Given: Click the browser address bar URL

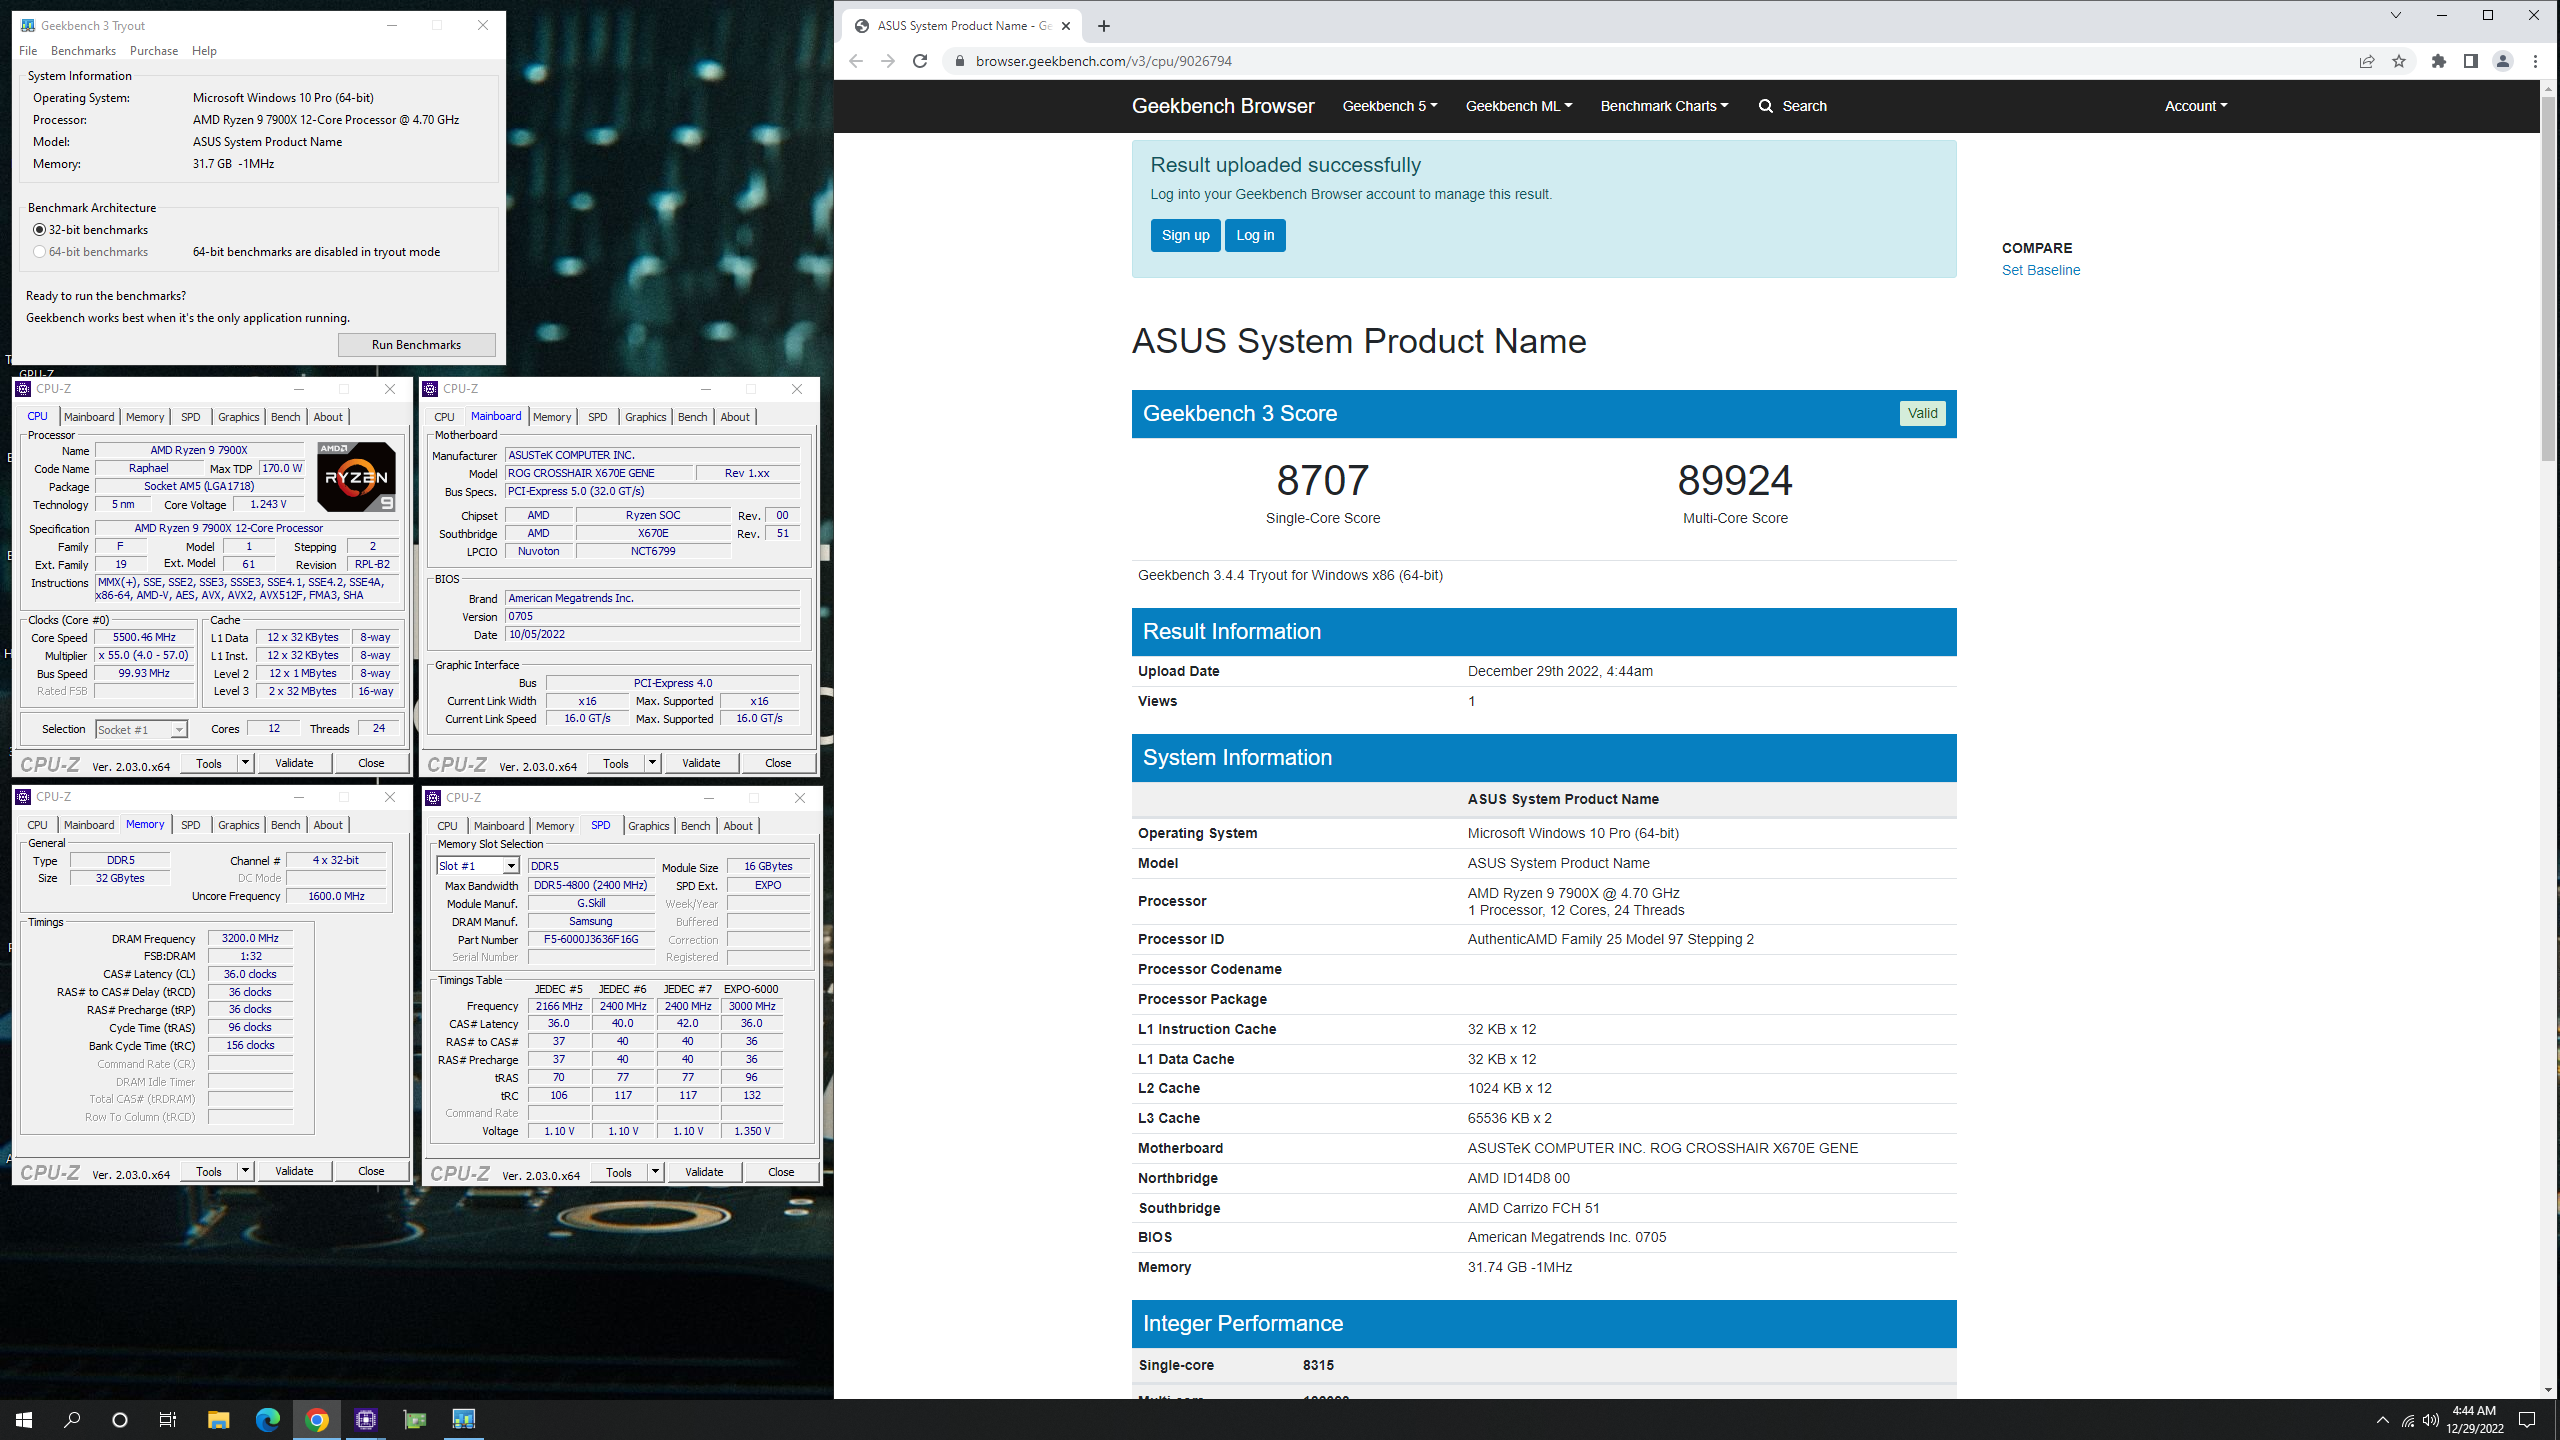Looking at the screenshot, I should point(1103,61).
